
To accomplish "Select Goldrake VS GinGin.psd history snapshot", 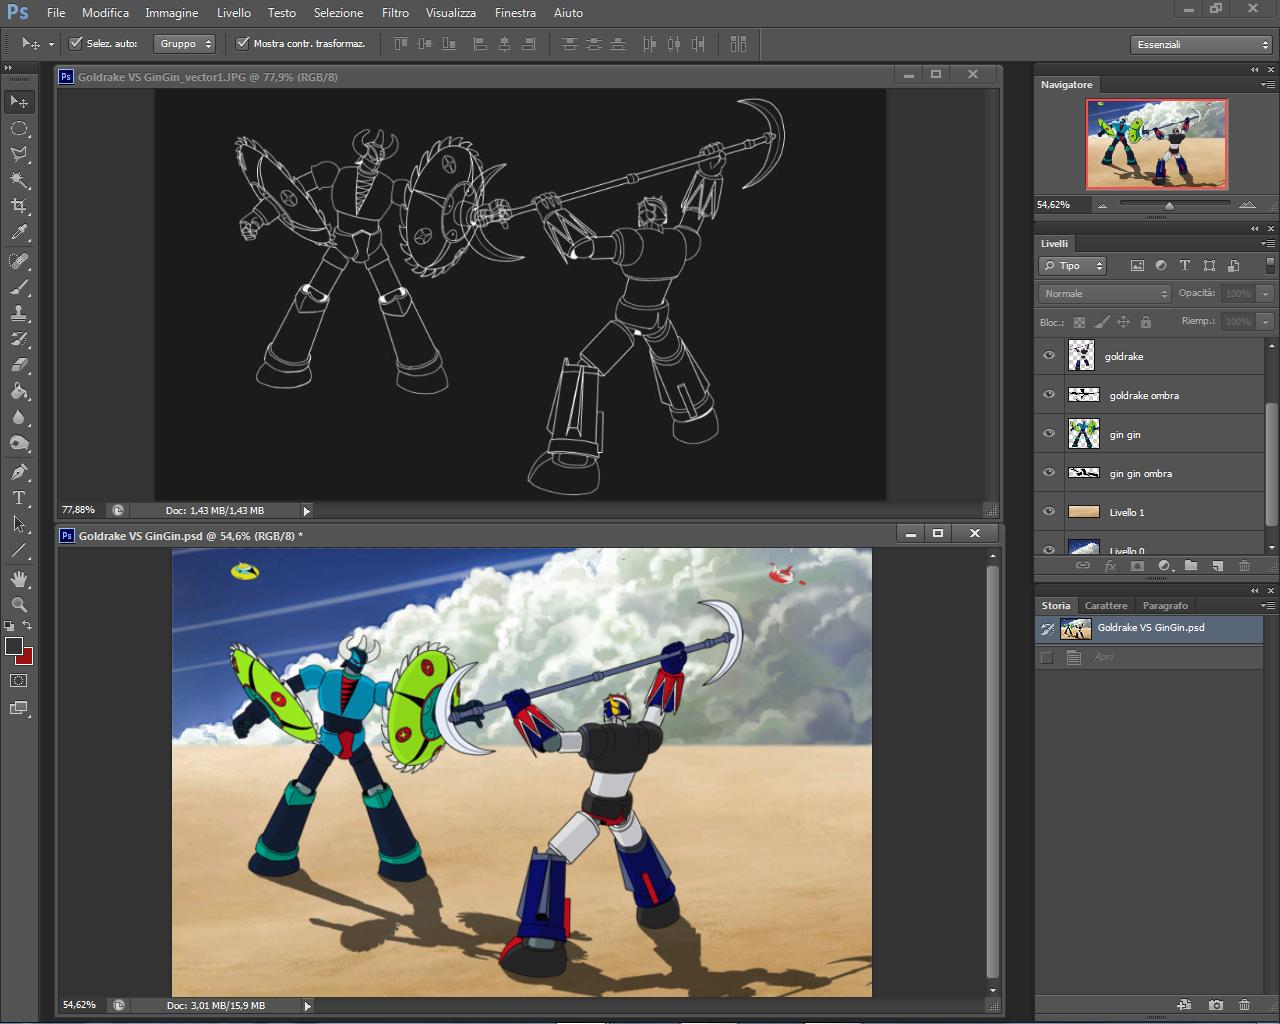I will 1149,628.
